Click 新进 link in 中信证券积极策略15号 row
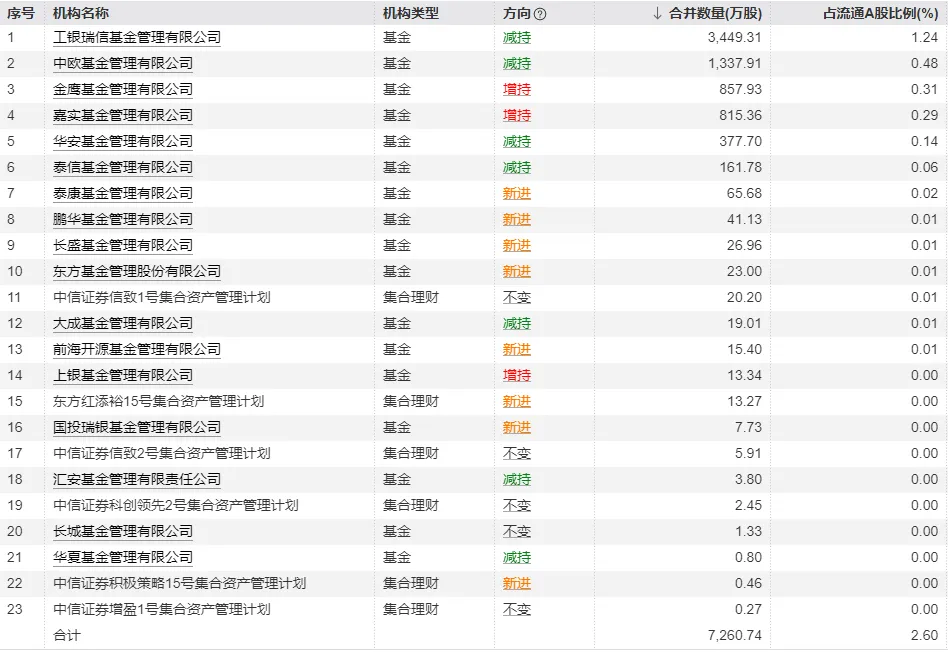The width and height of the screenshot is (948, 652). (x=517, y=584)
